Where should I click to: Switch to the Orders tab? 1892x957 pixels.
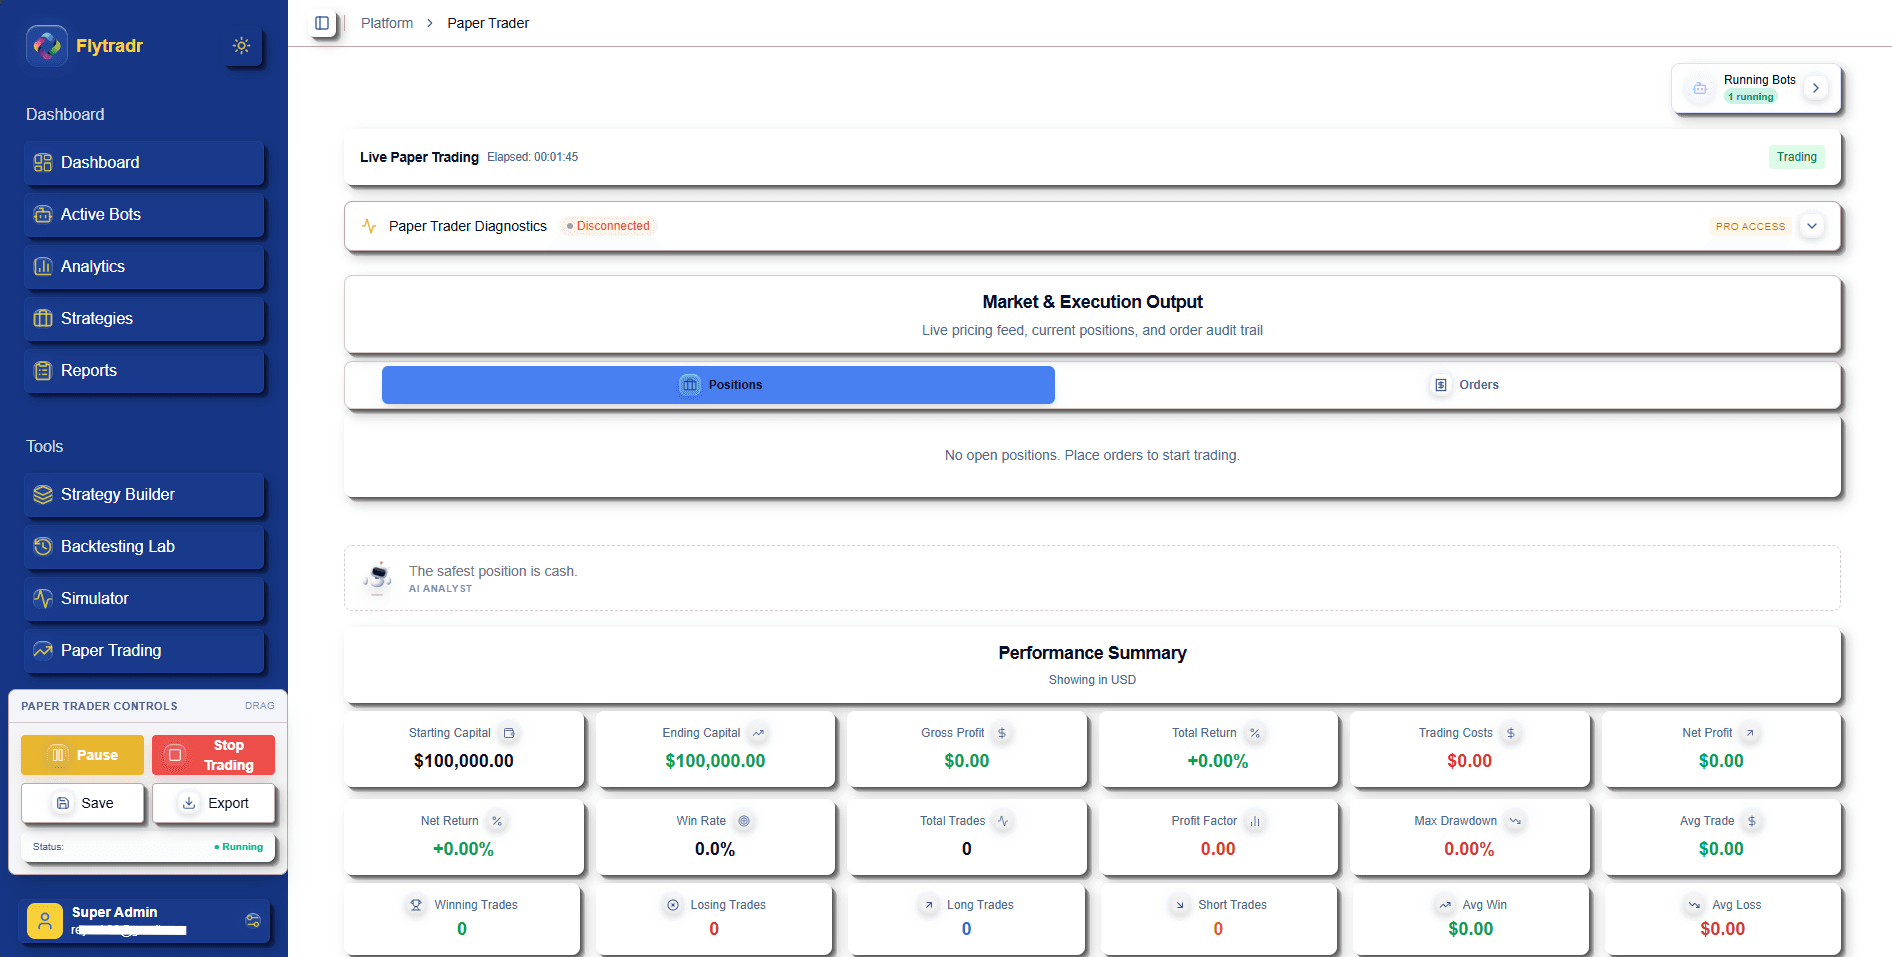pyautogui.click(x=1464, y=385)
